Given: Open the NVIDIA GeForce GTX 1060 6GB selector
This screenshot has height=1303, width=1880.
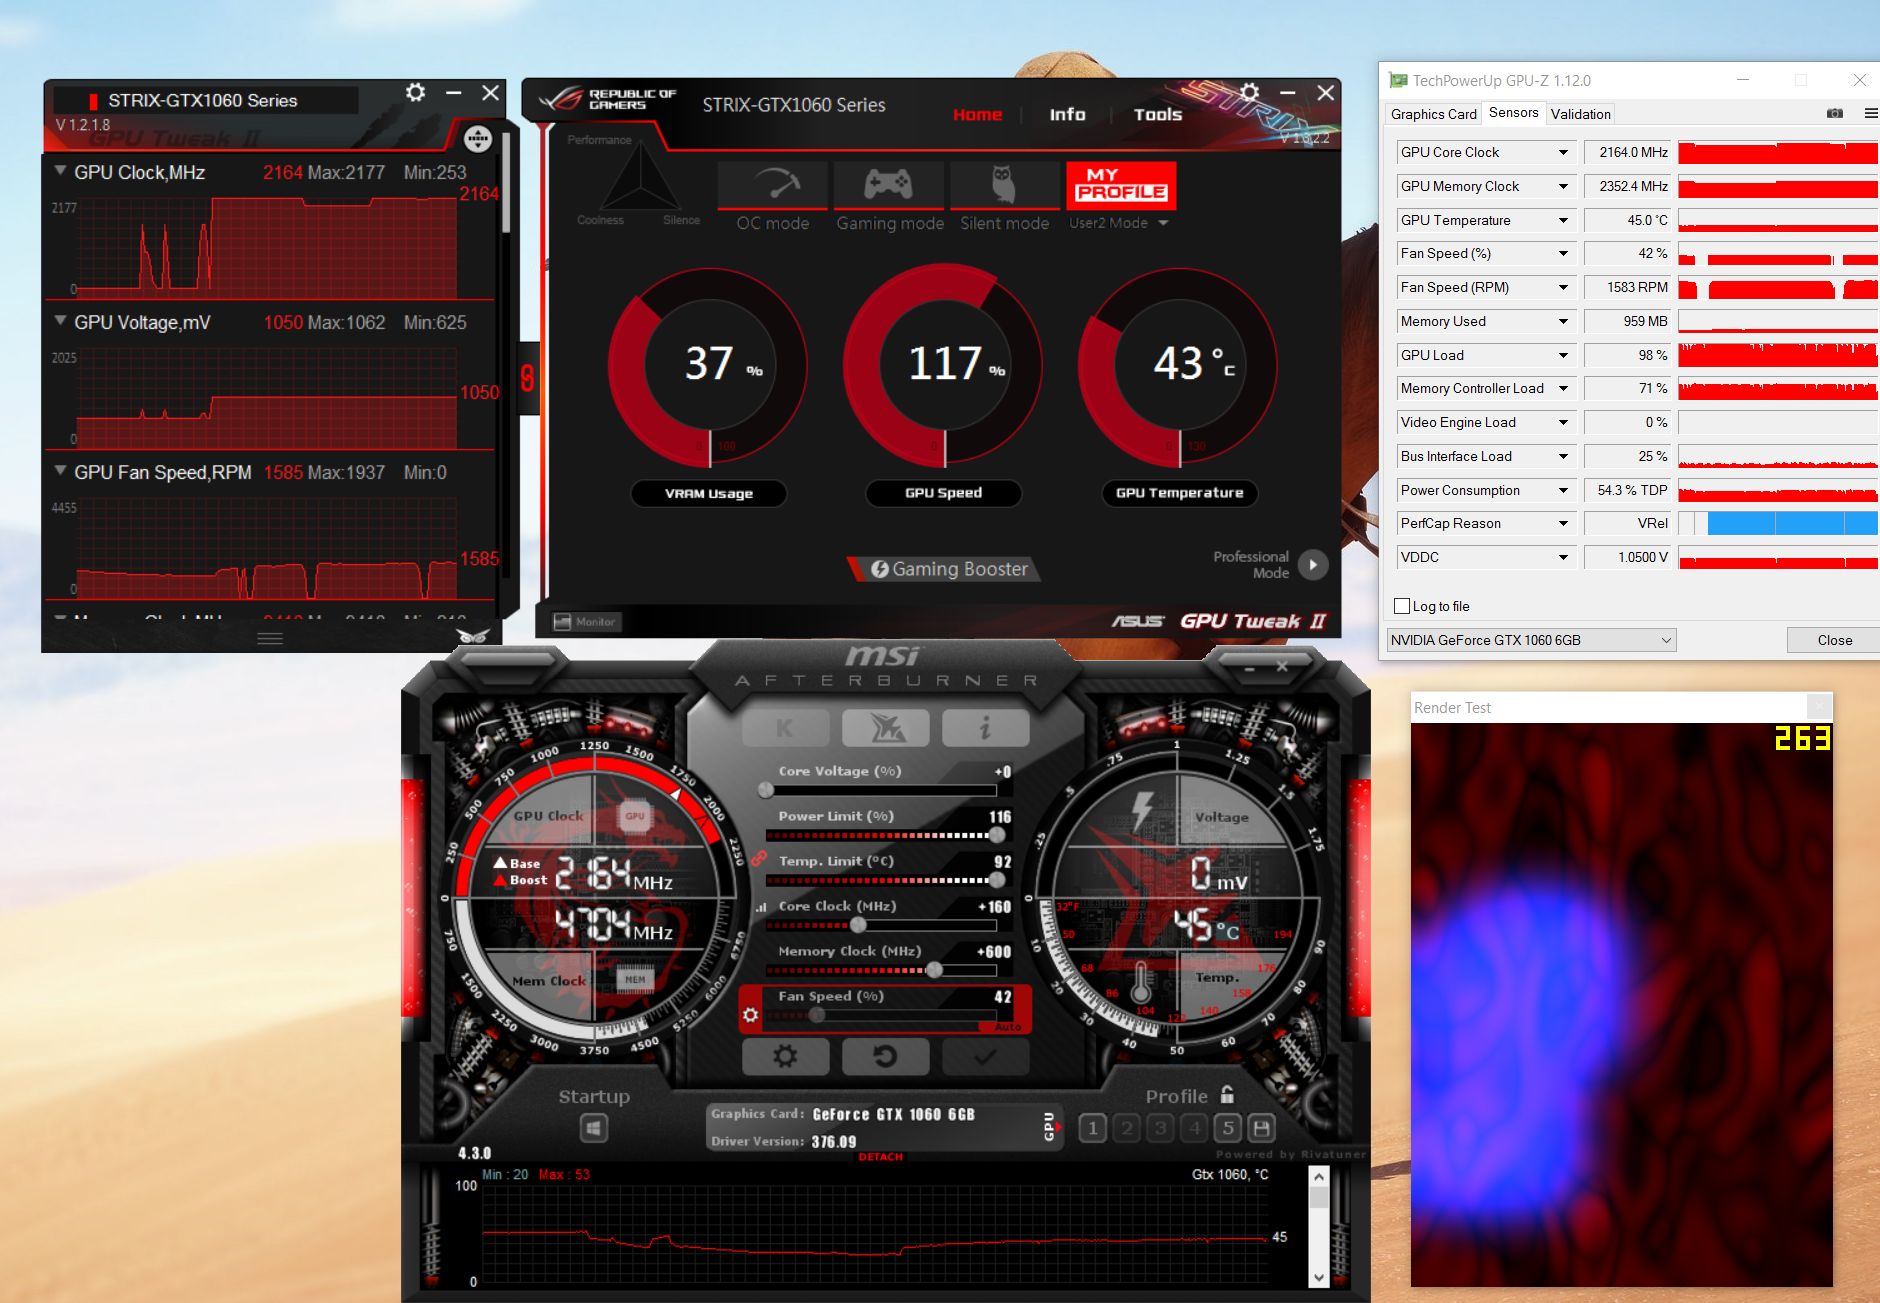Looking at the screenshot, I should coord(1531,640).
